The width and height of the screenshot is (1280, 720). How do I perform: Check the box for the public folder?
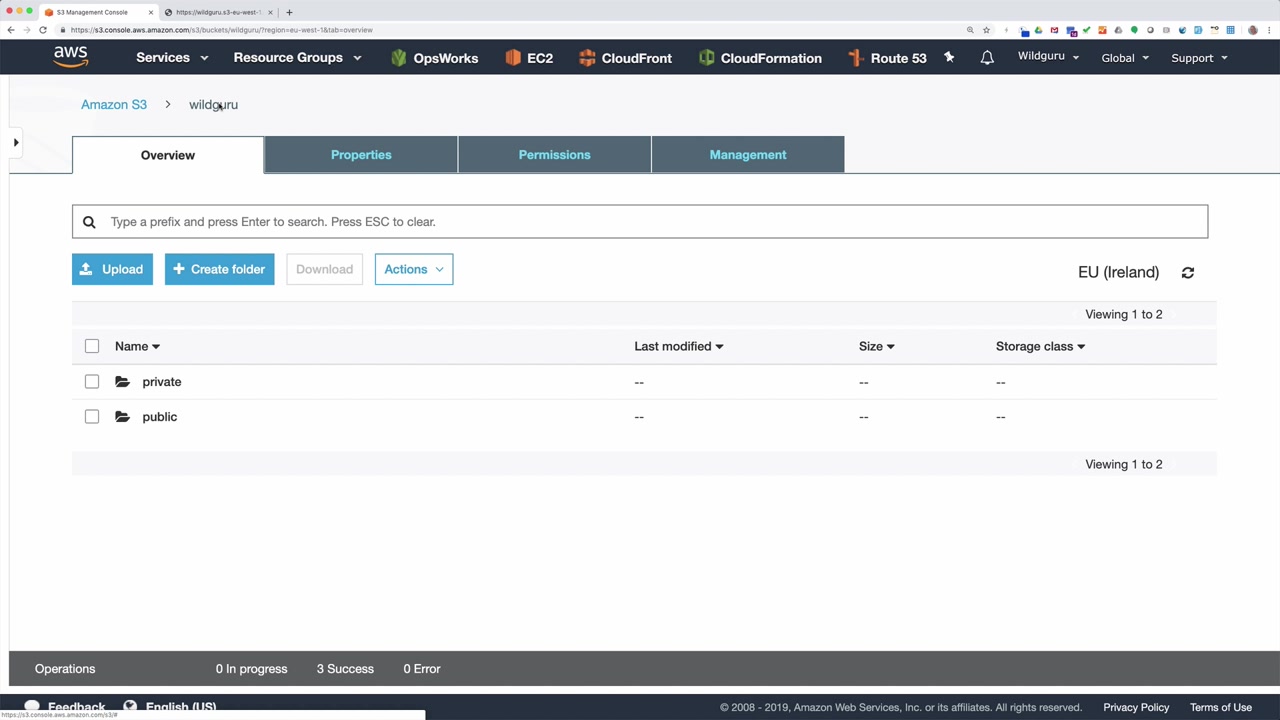click(92, 417)
